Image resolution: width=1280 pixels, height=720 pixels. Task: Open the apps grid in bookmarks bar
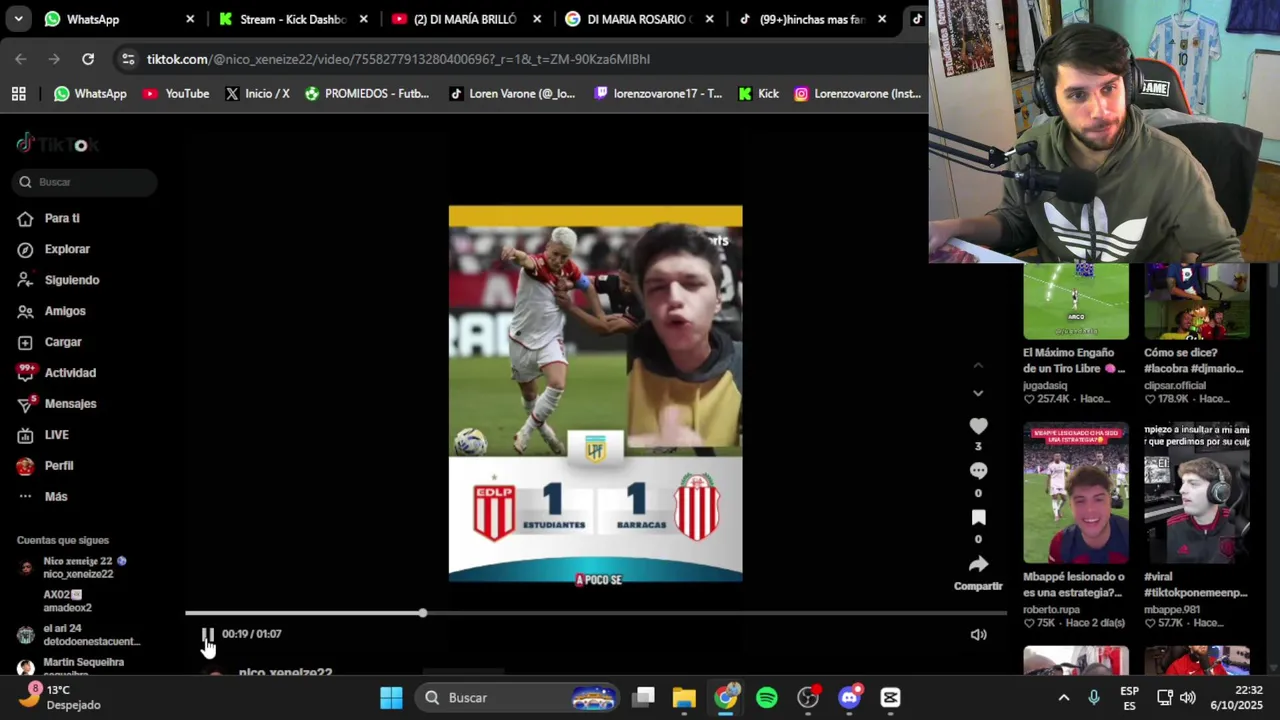point(18,93)
